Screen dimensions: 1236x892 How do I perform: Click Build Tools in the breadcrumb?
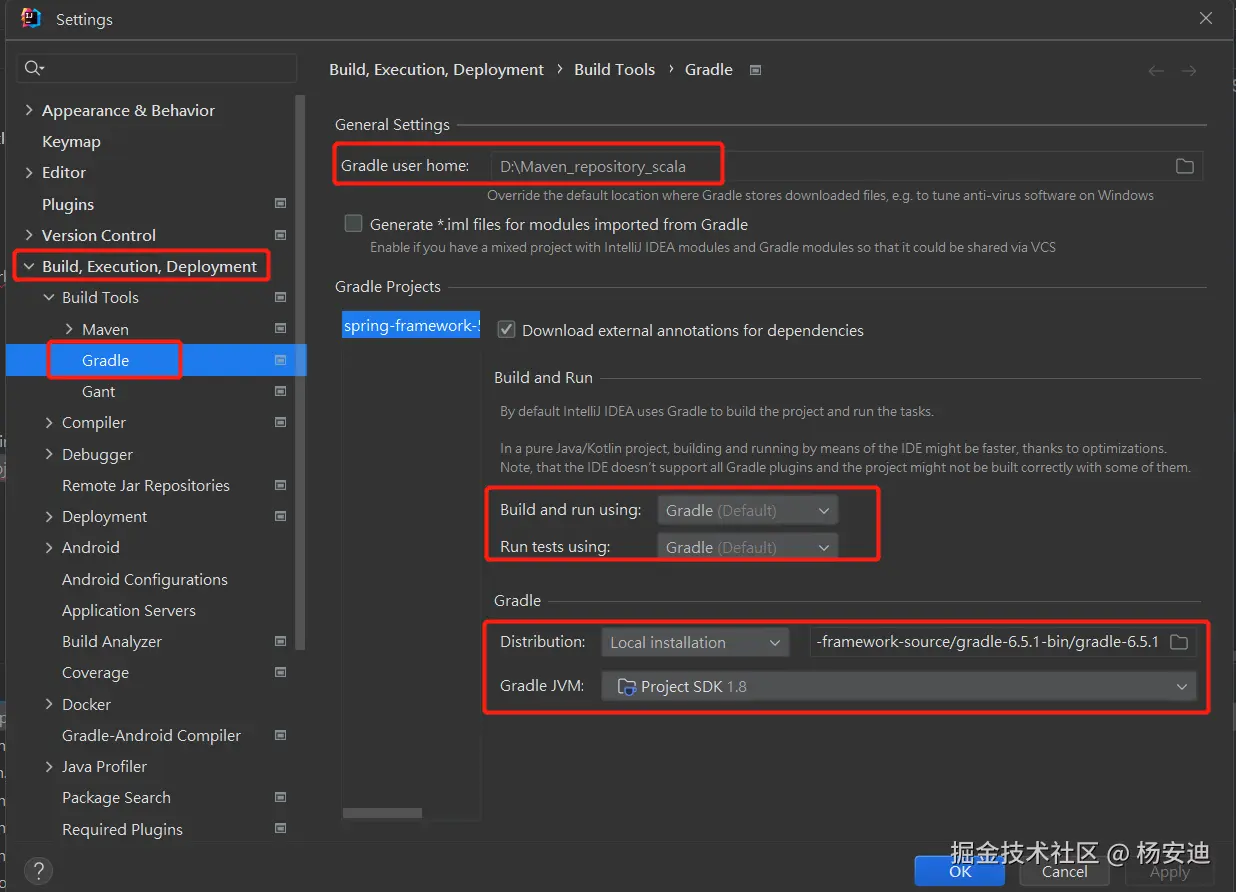pyautogui.click(x=614, y=69)
